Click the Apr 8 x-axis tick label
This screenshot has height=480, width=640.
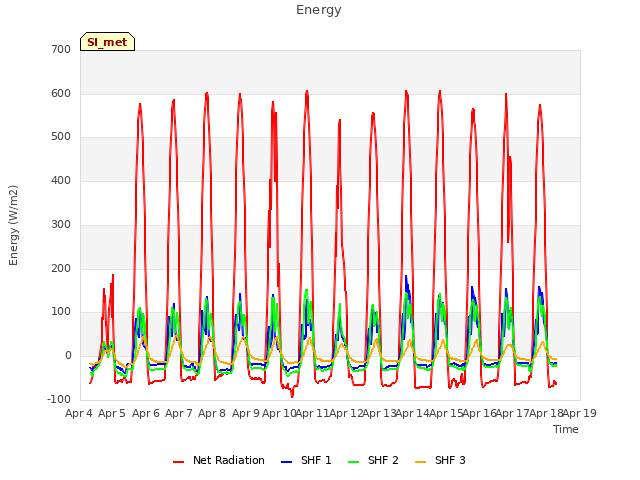click(212, 413)
